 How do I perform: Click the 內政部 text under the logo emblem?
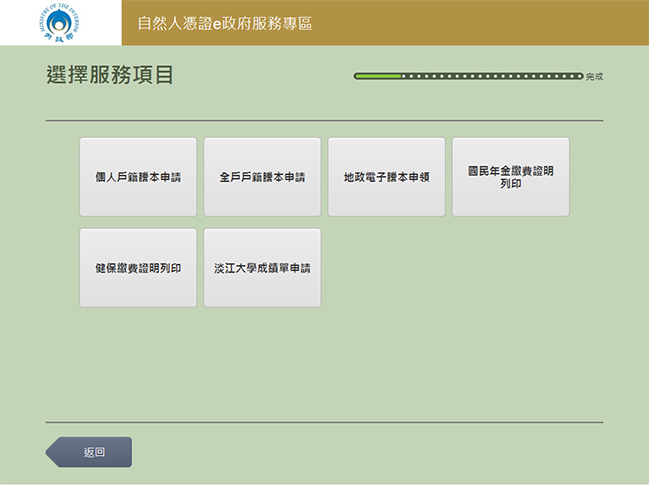point(60,37)
